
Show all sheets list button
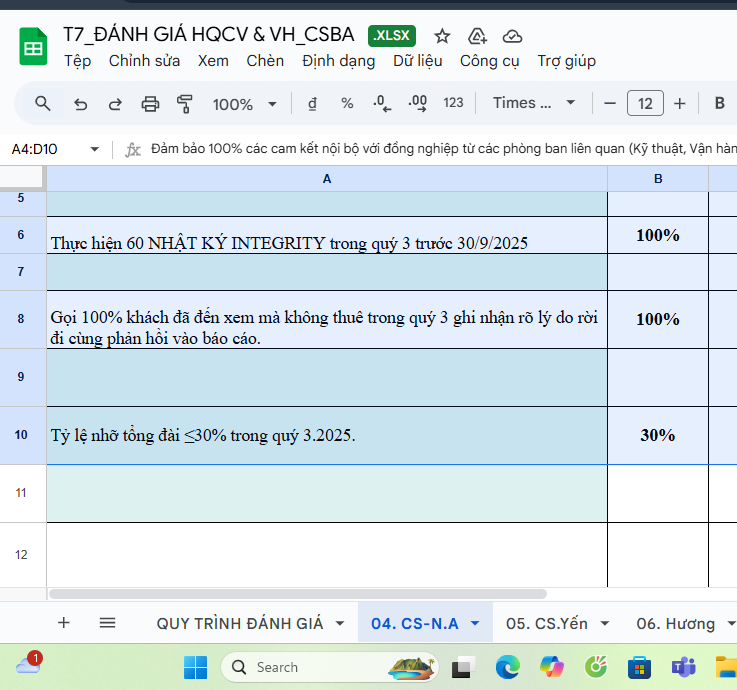pyautogui.click(x=107, y=623)
